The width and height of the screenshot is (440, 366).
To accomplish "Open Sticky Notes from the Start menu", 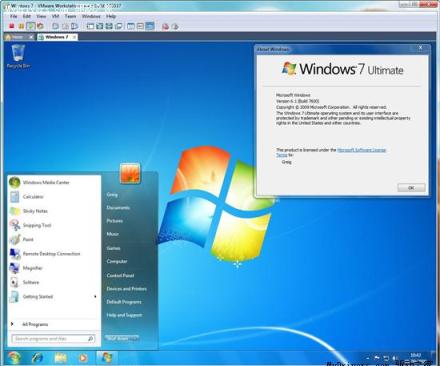I will [x=54, y=211].
